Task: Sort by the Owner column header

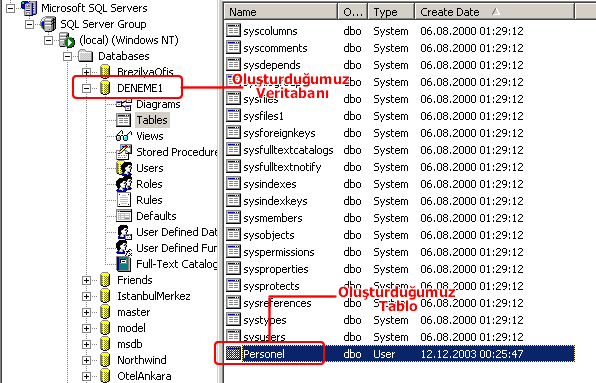Action: (x=352, y=12)
